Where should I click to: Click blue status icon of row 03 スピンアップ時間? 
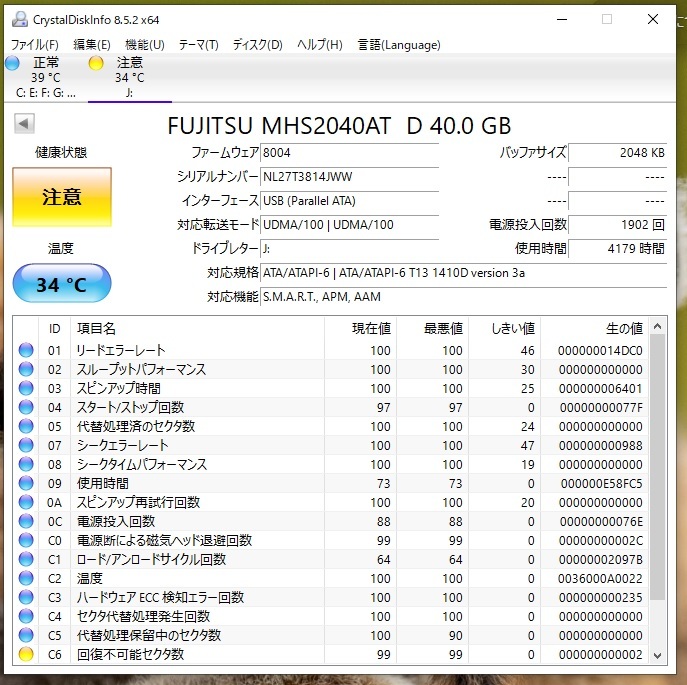point(26,388)
